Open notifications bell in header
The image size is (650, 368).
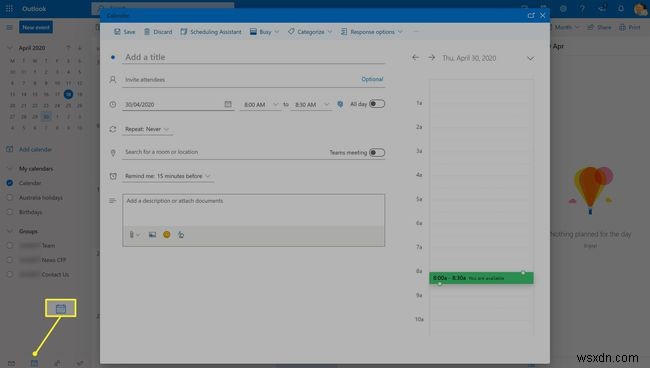621,8
